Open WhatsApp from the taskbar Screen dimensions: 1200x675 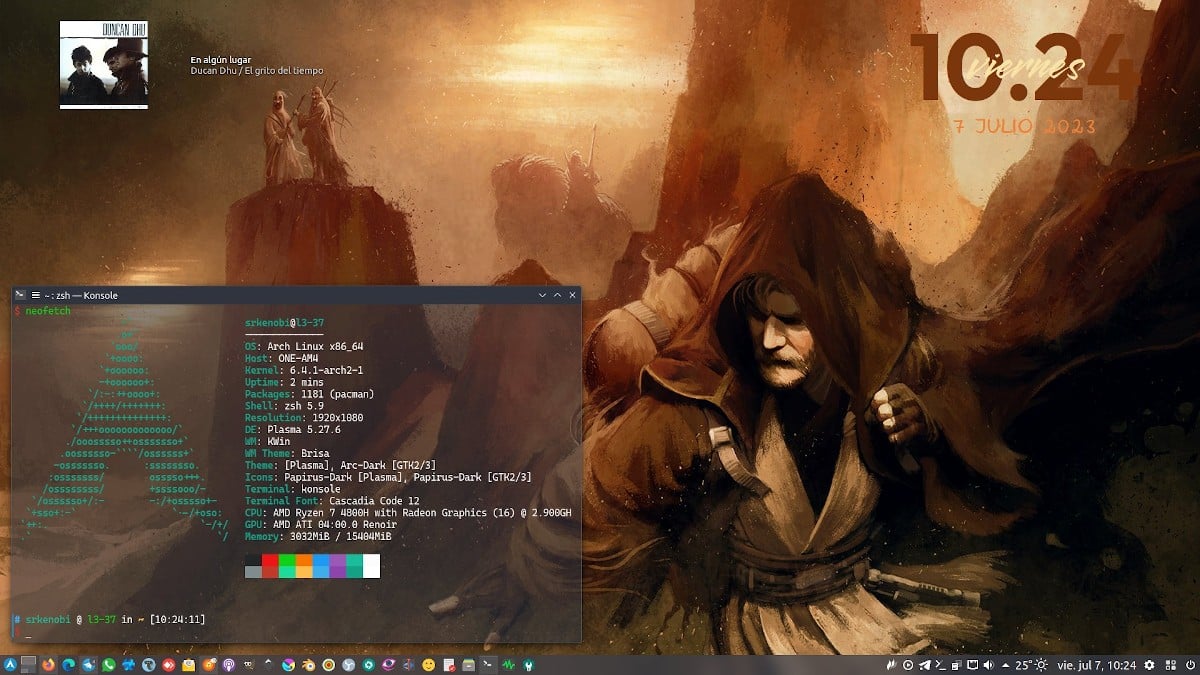108,665
